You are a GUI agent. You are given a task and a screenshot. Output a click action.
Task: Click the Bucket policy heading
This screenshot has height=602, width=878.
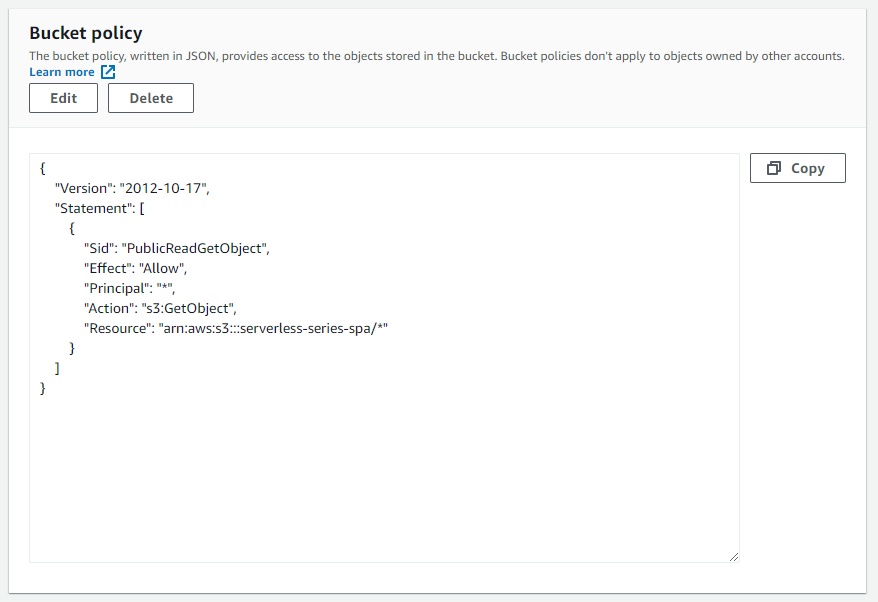(86, 34)
